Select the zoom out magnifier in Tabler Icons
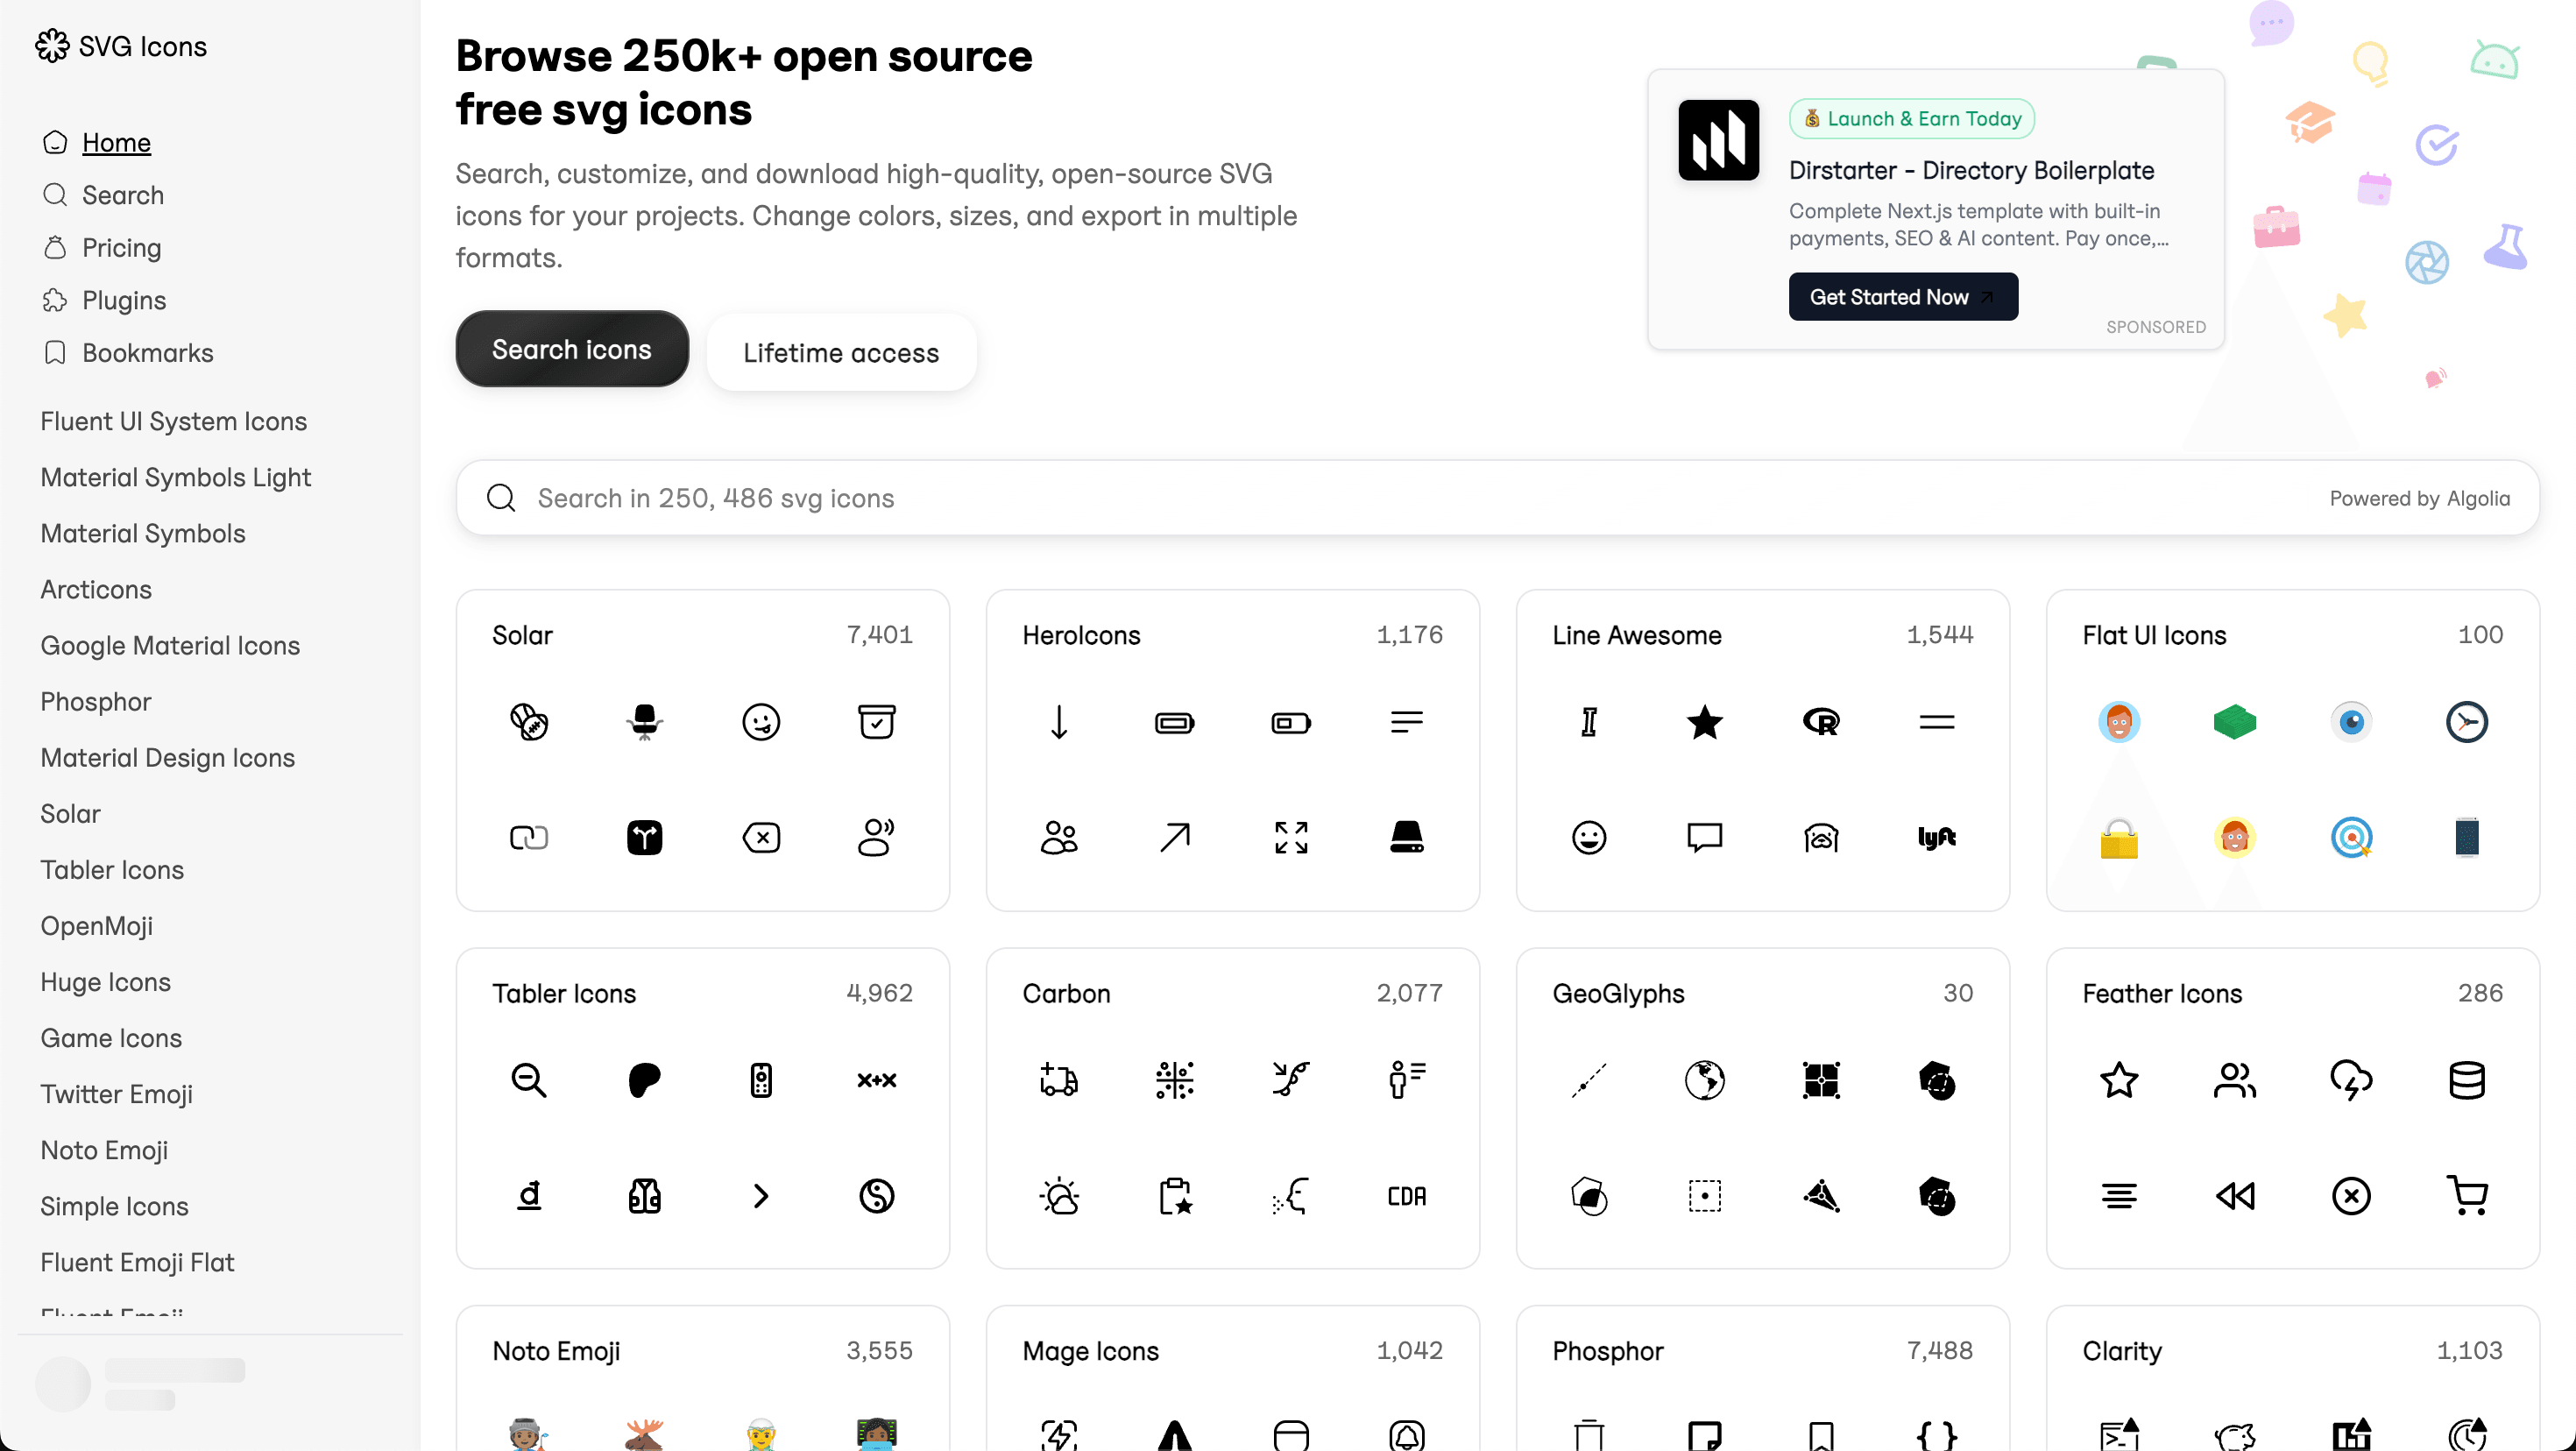The height and width of the screenshot is (1451, 2576). click(529, 1080)
